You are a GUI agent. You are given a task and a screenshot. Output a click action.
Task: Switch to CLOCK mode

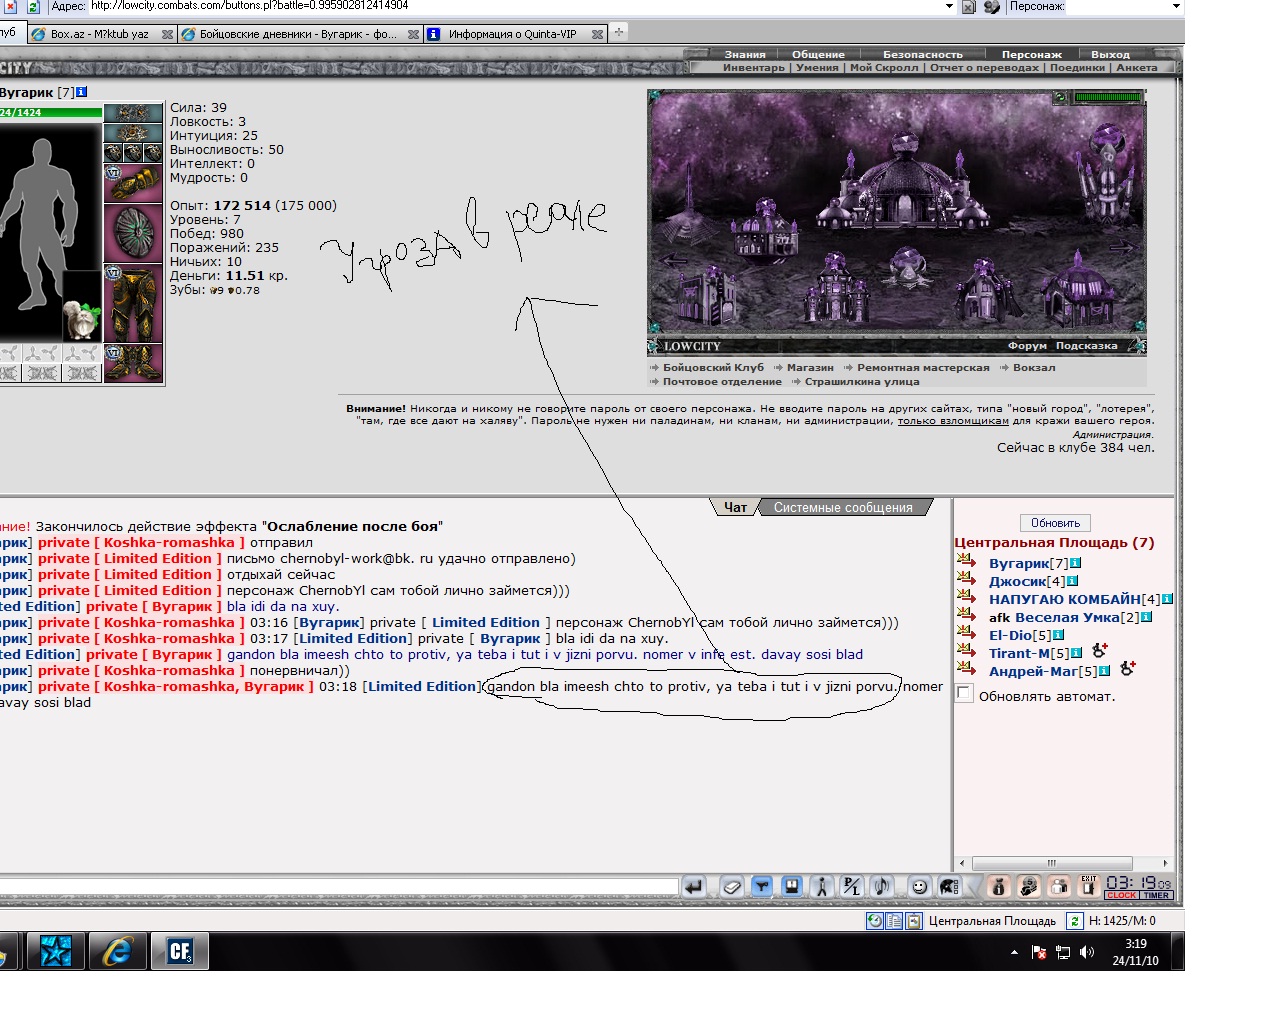pos(1122,896)
